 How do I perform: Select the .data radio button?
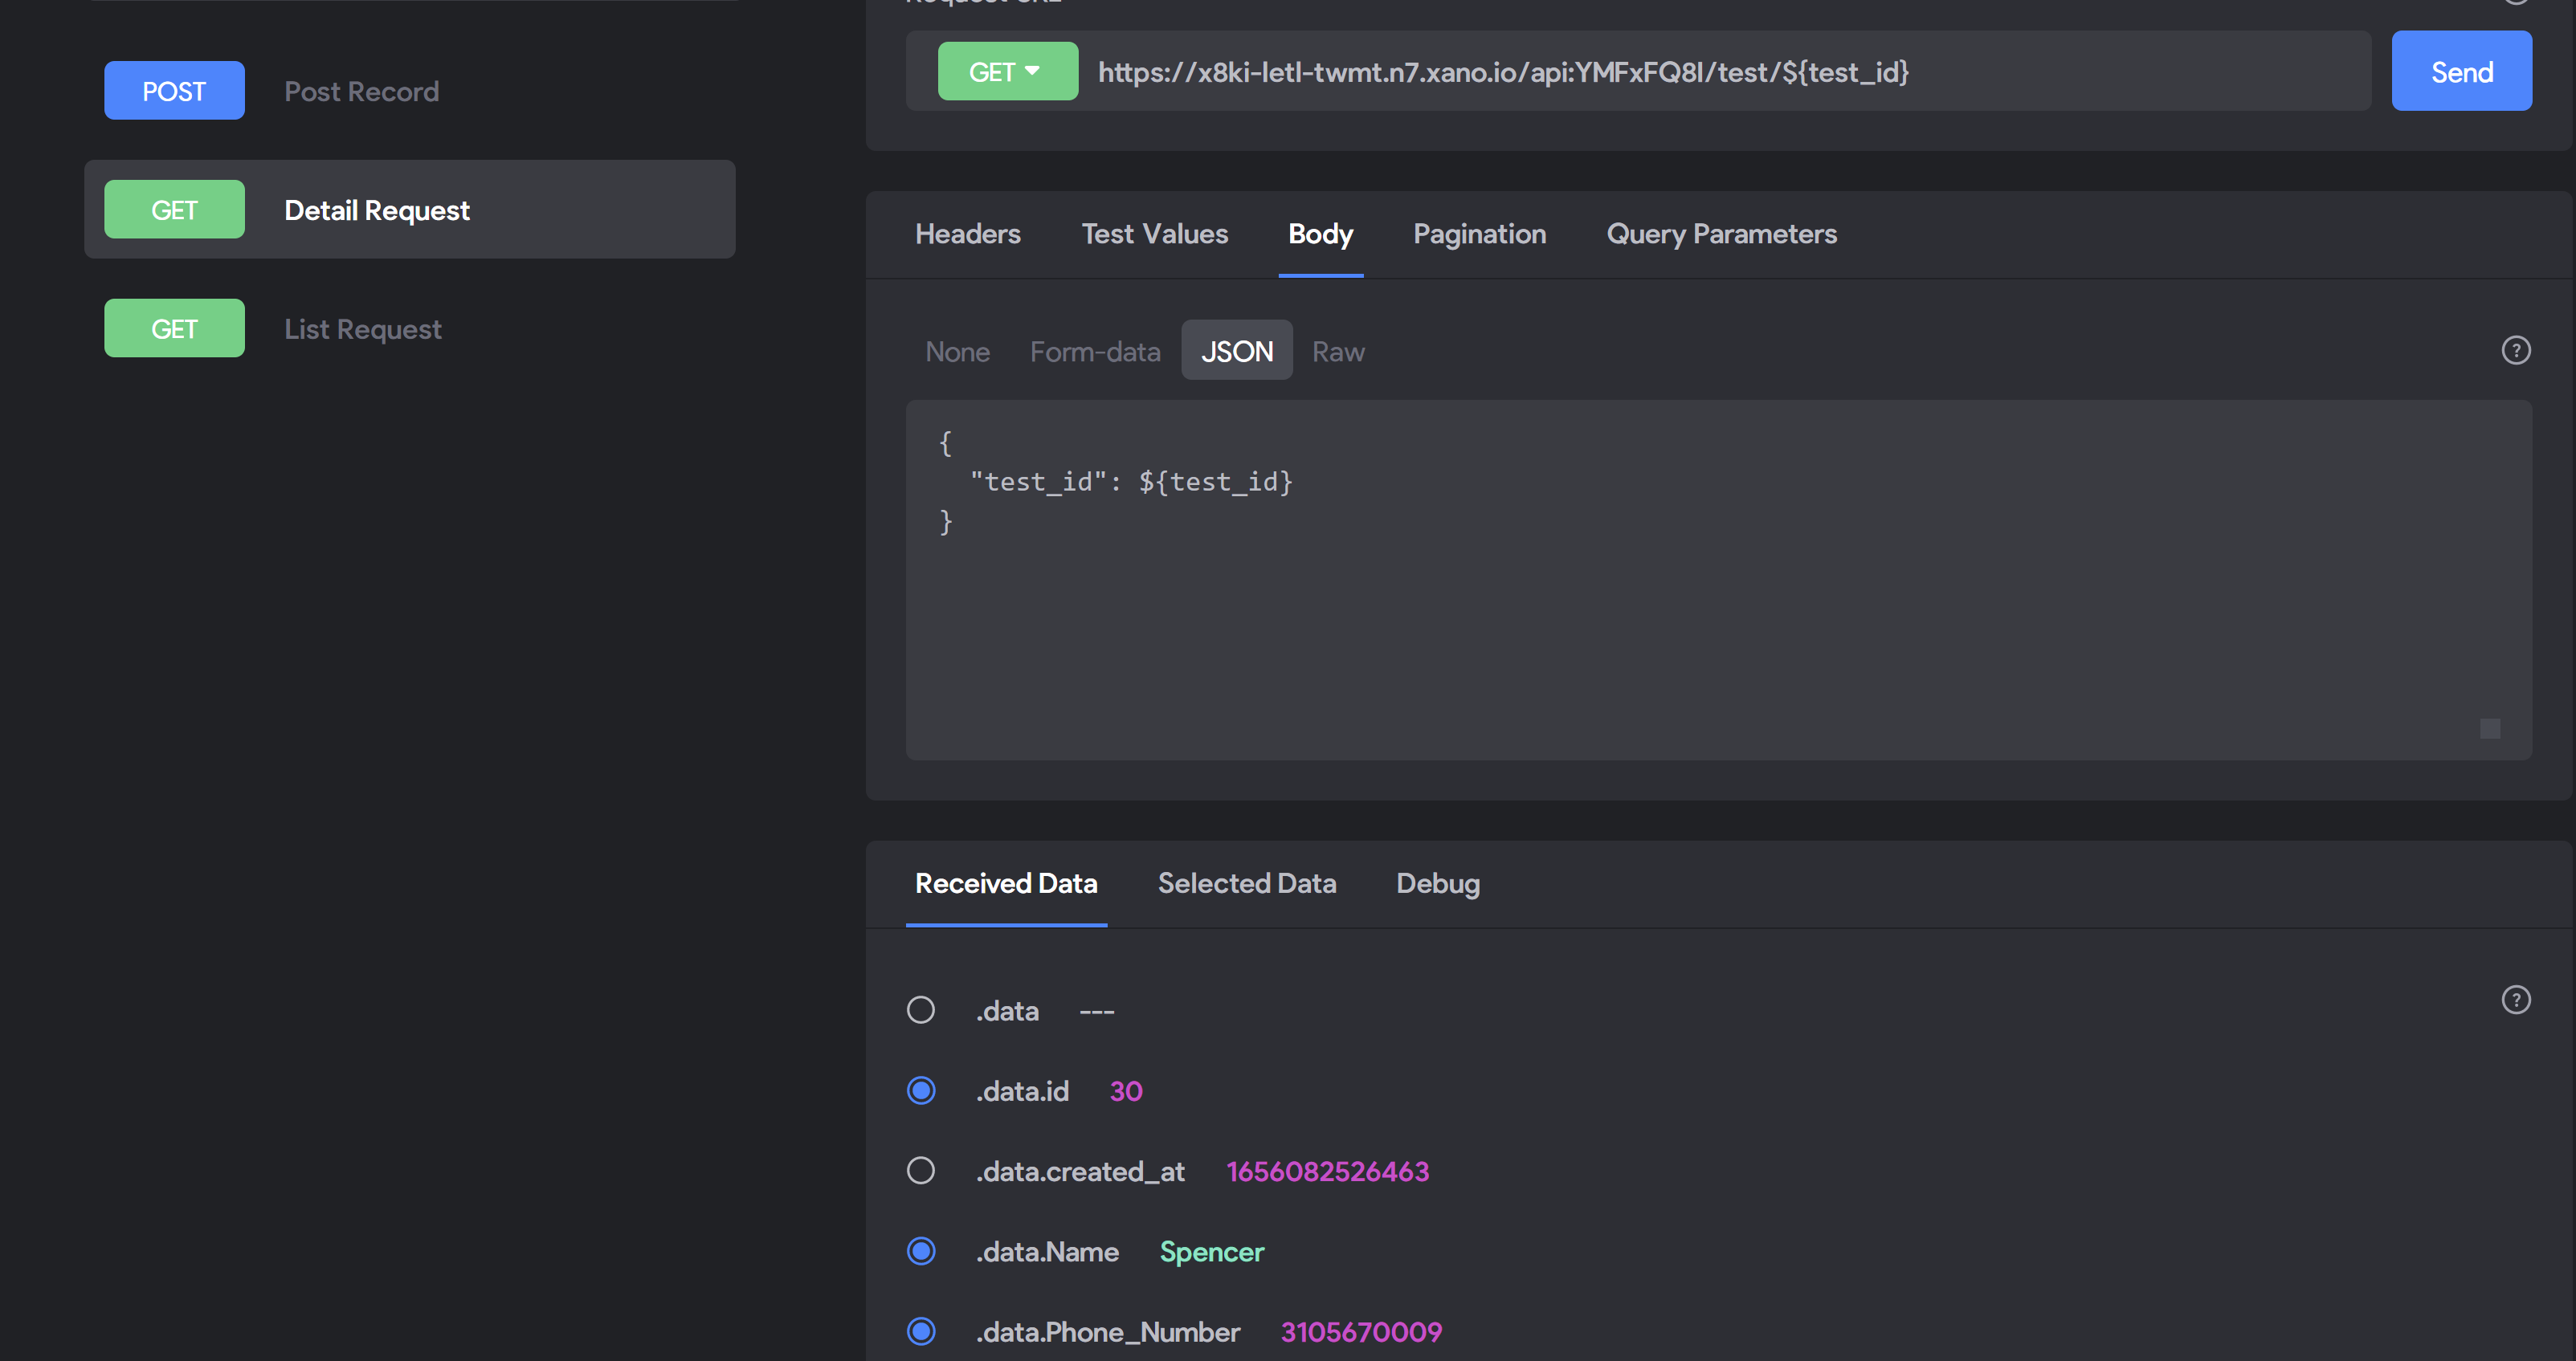pyautogui.click(x=920, y=1010)
